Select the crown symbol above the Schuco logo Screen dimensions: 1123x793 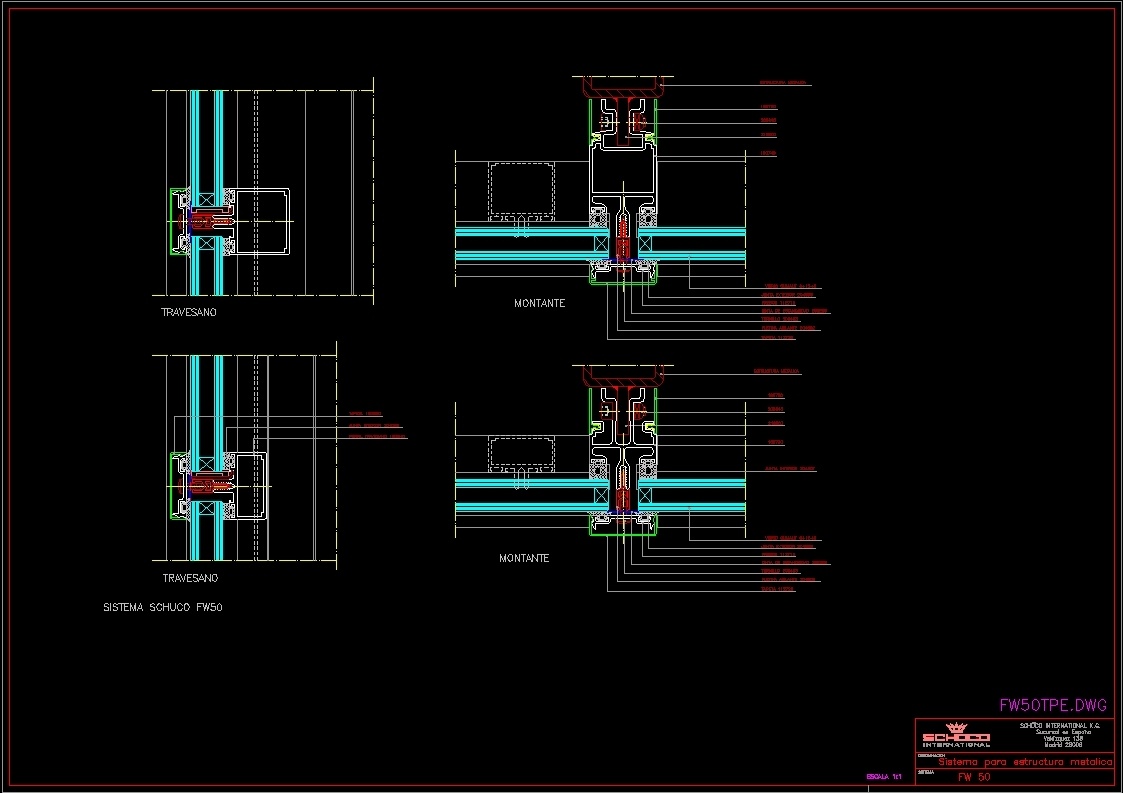(x=955, y=727)
